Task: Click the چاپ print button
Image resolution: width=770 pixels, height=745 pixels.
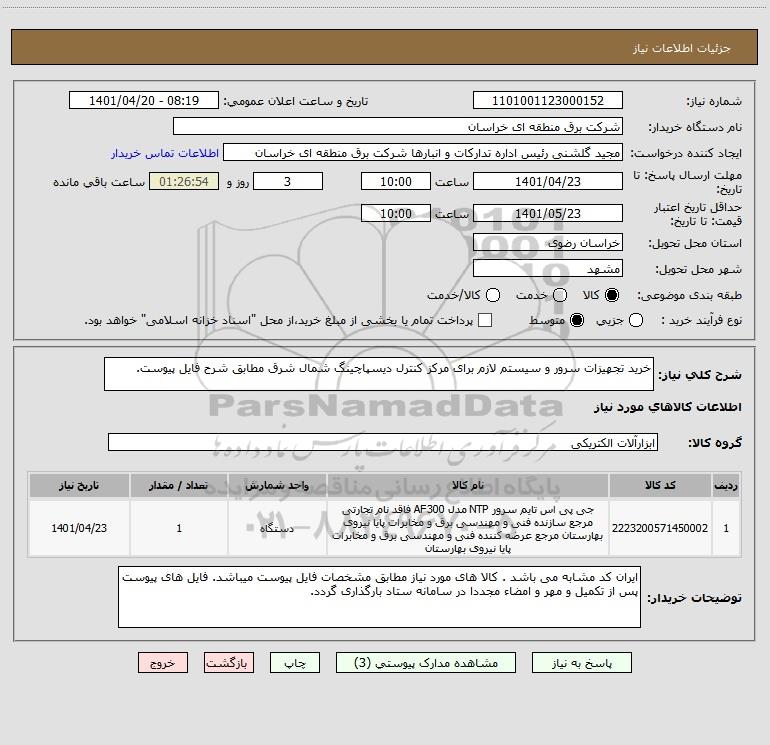Action: click(295, 663)
